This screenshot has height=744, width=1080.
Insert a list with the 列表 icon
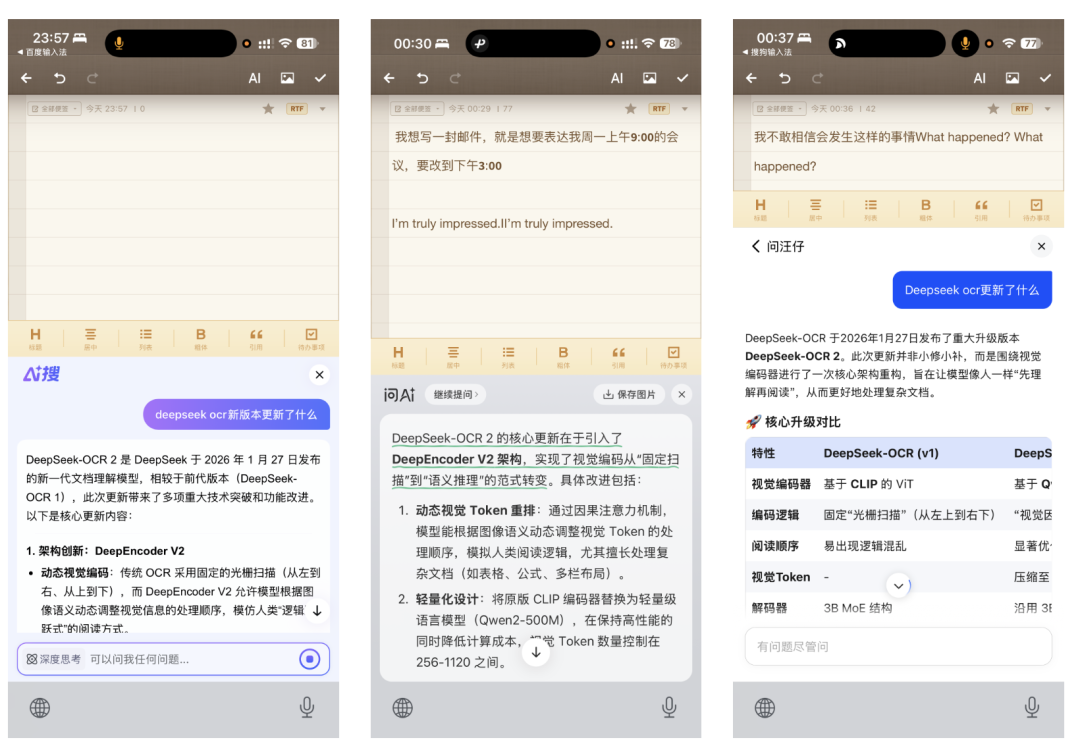pos(145,336)
